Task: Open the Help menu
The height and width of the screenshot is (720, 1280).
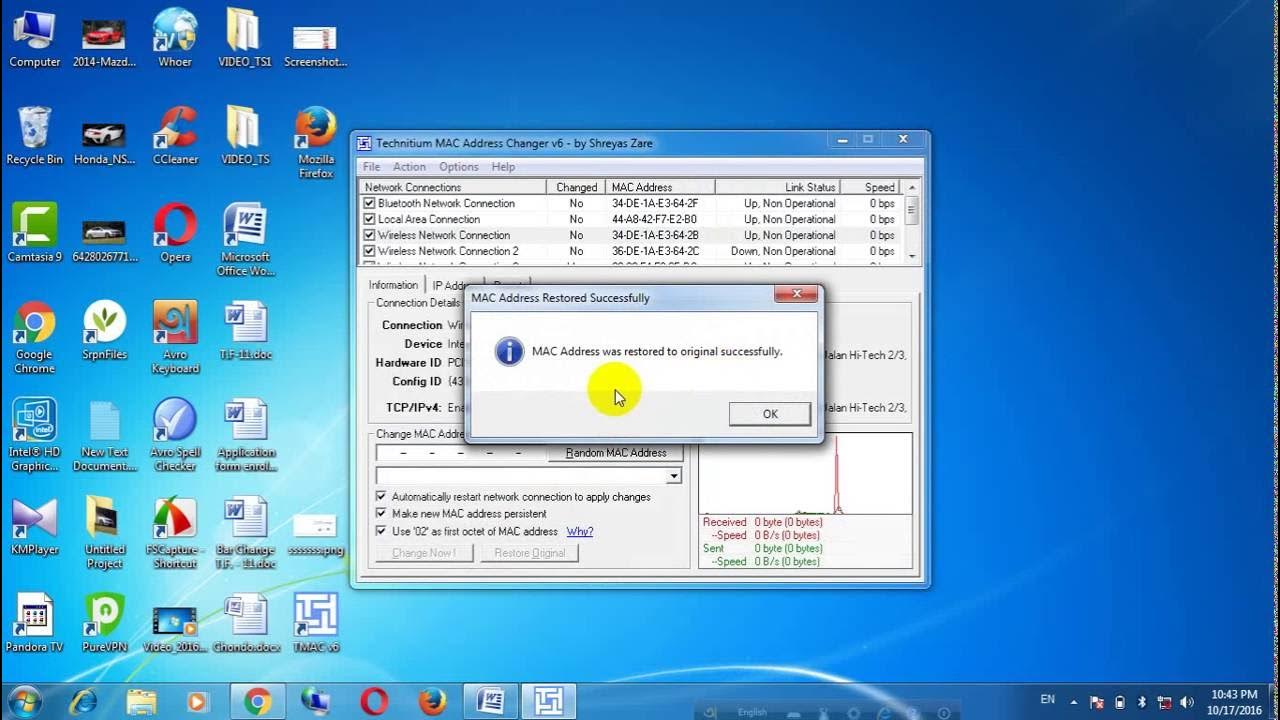Action: pos(503,167)
